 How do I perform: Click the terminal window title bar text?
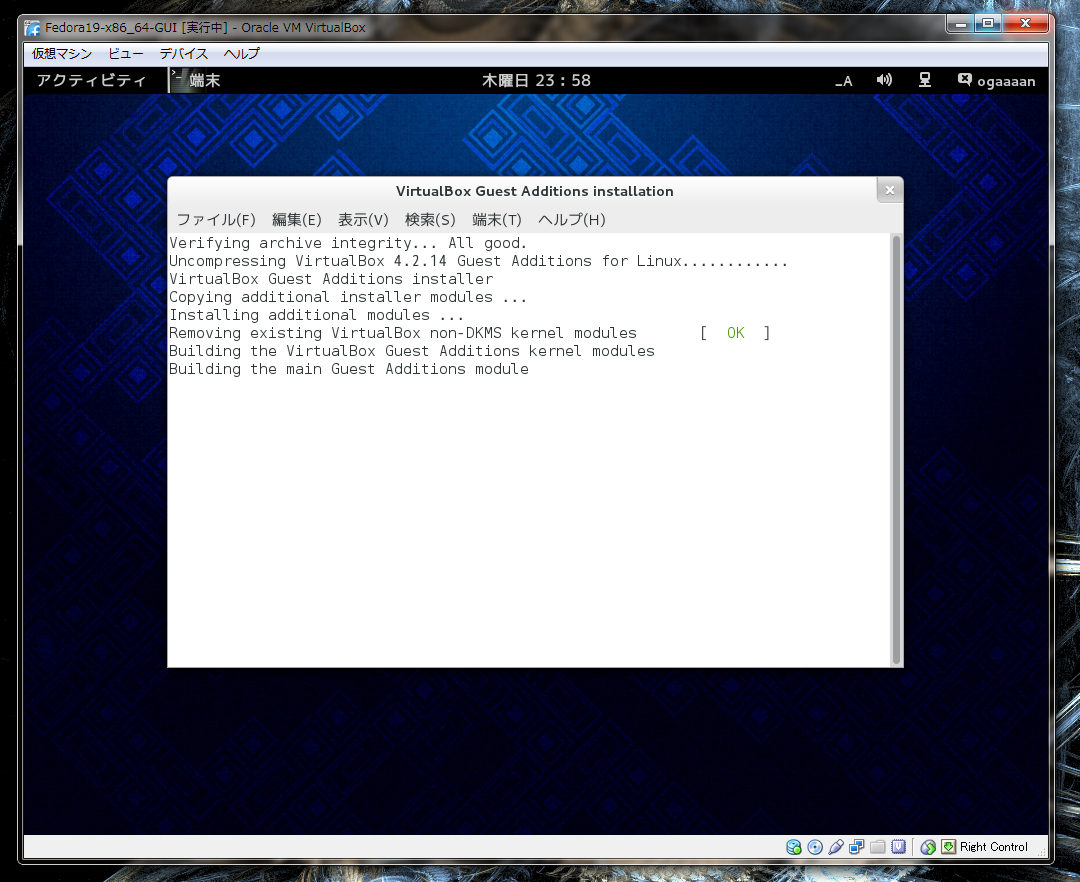pos(534,191)
